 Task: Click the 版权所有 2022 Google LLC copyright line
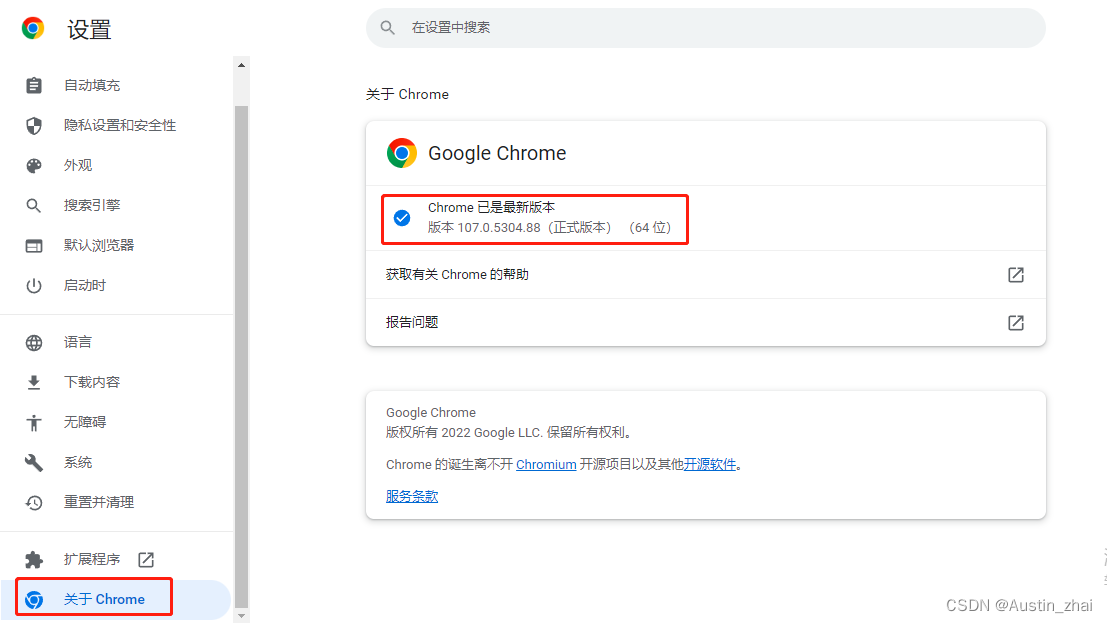(x=508, y=432)
